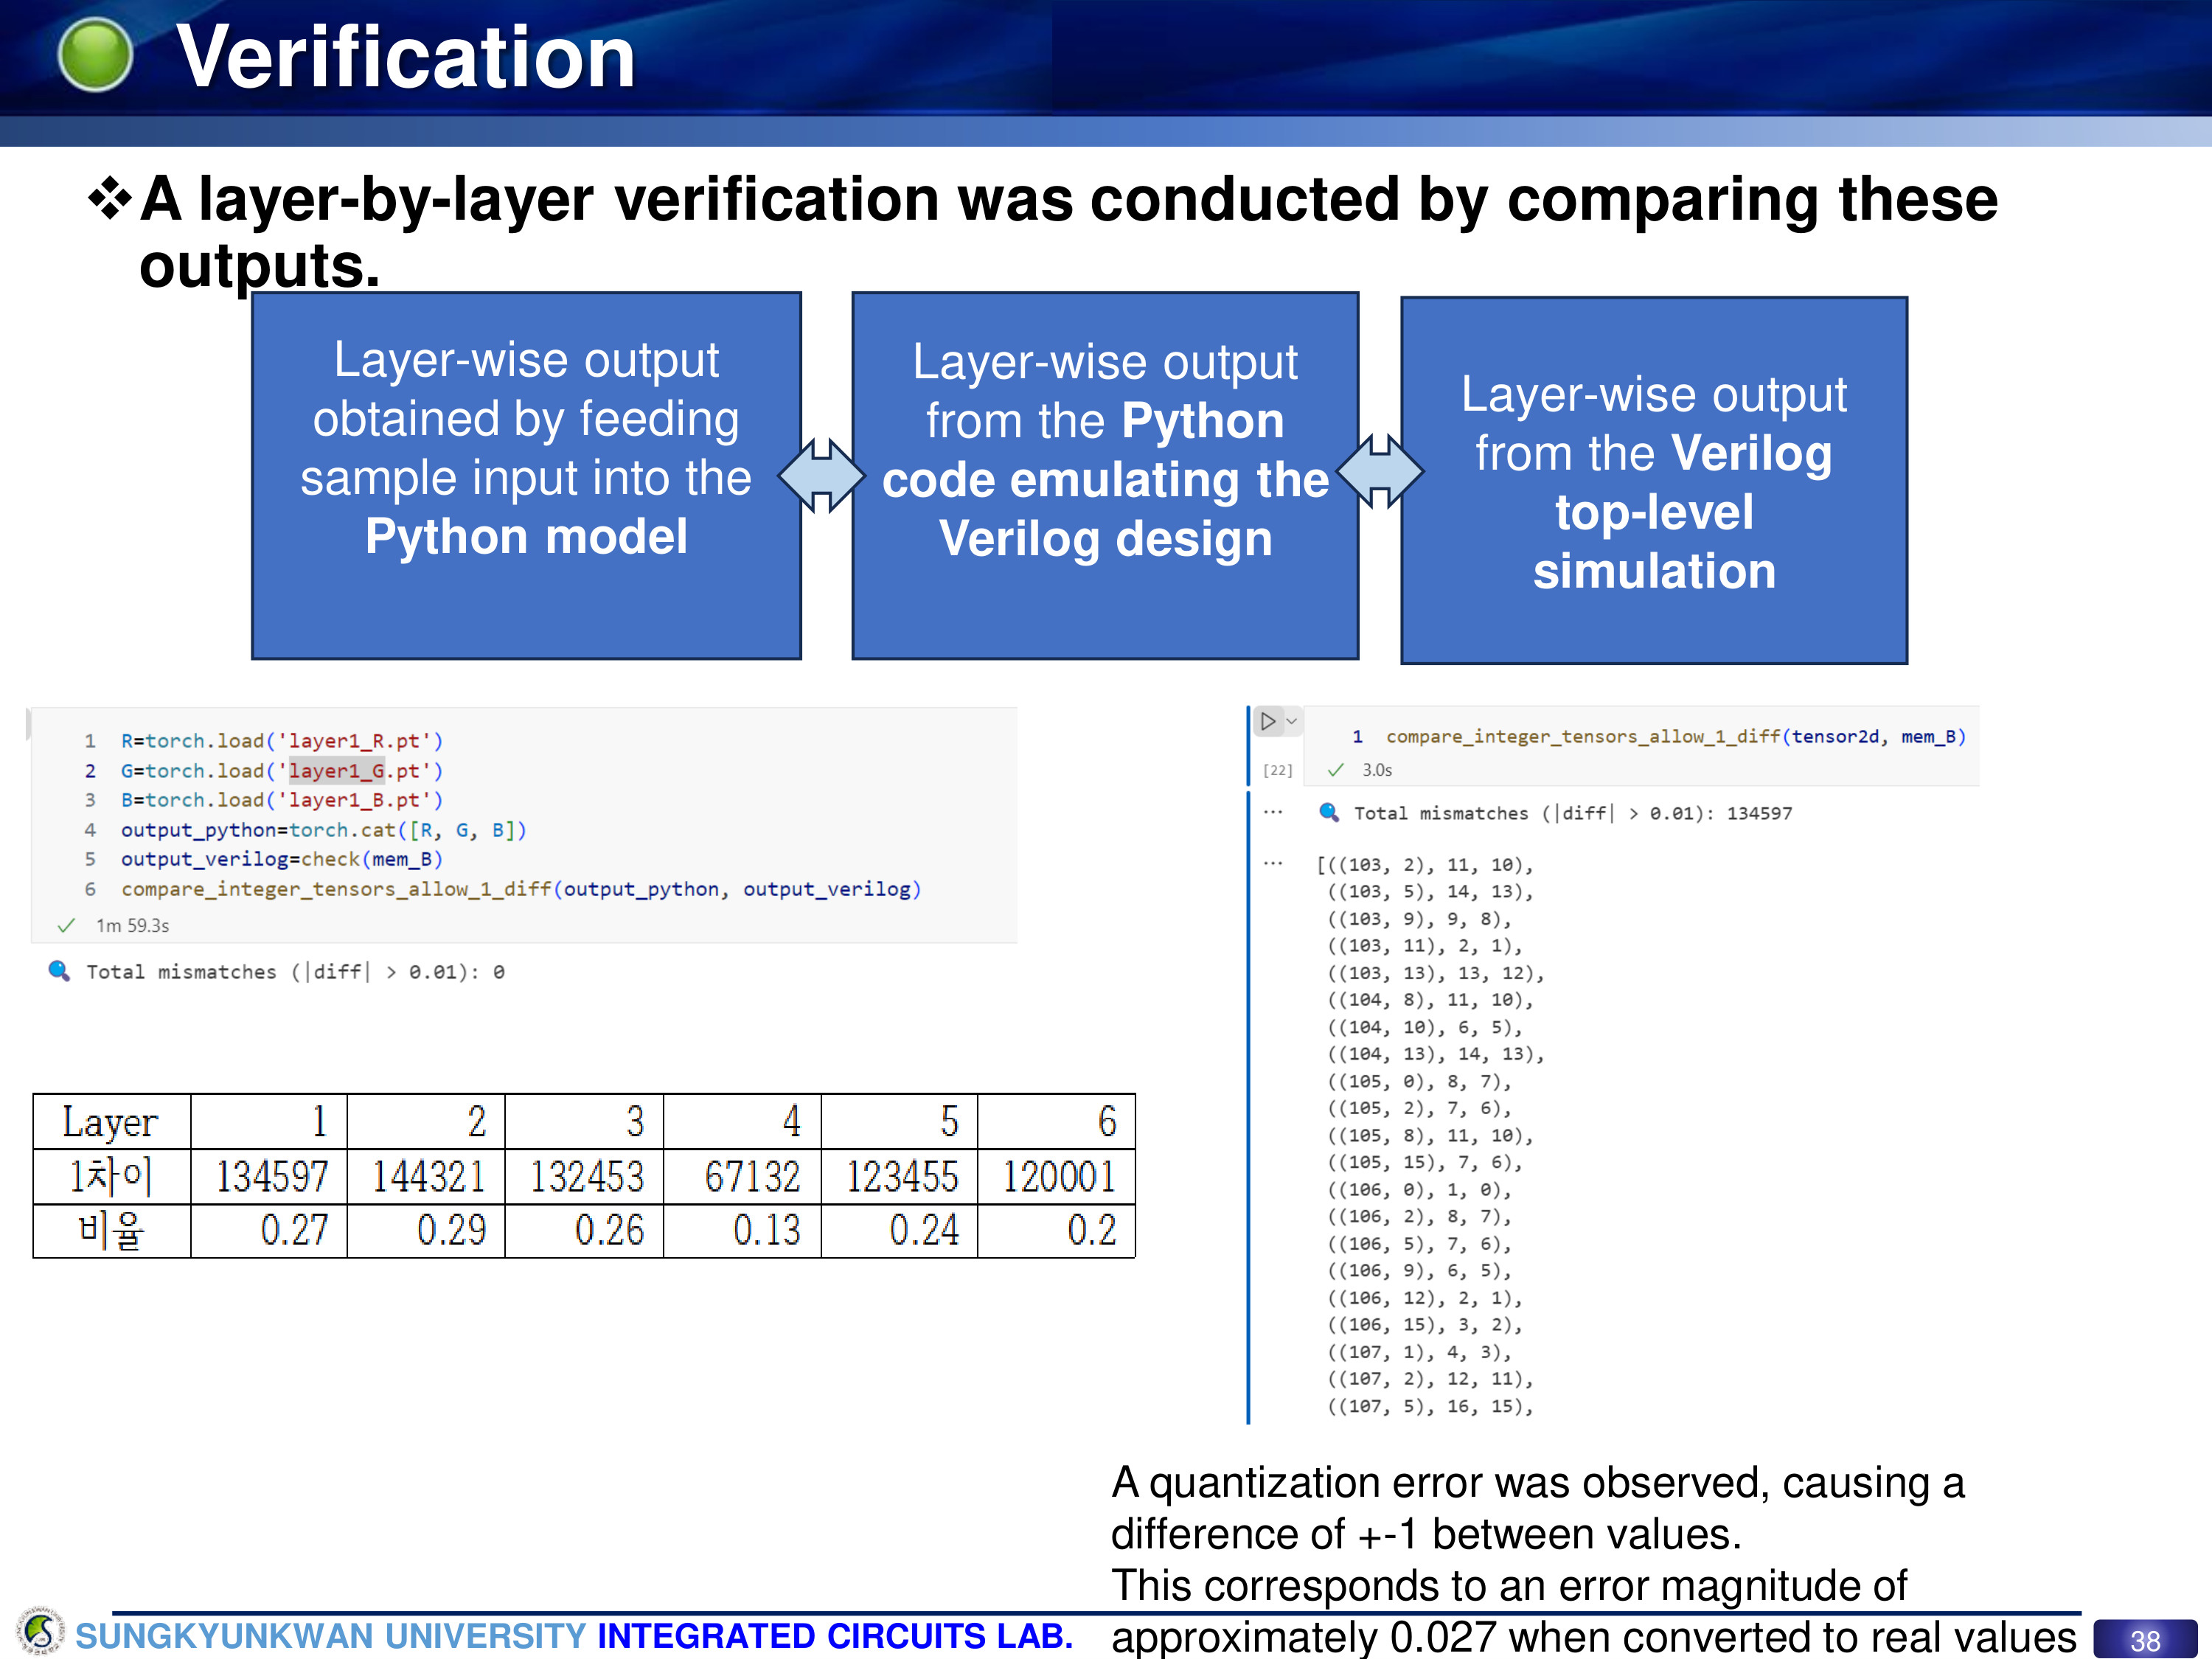Click the '비율' row label
This screenshot has height=1659, width=2212.
[112, 1231]
